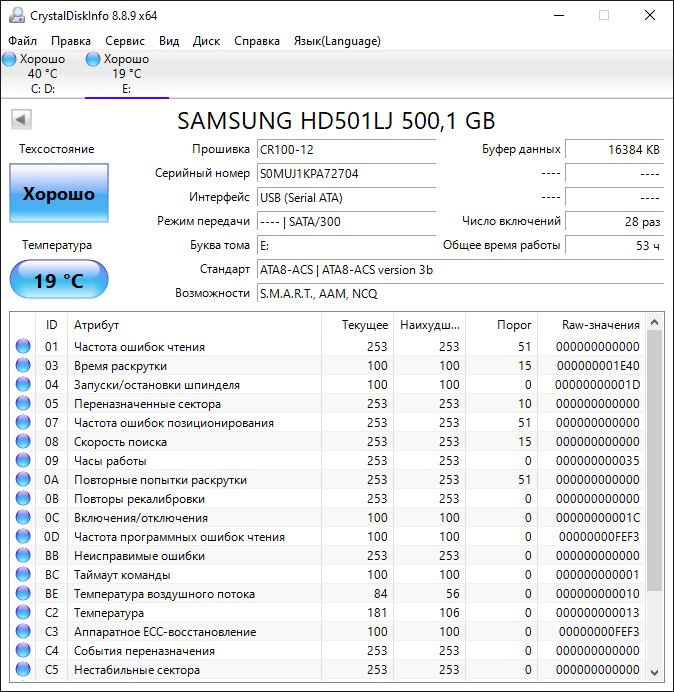Click the CrystalDiskInfo app icon in title bar
The image size is (674, 692).
coord(14,15)
